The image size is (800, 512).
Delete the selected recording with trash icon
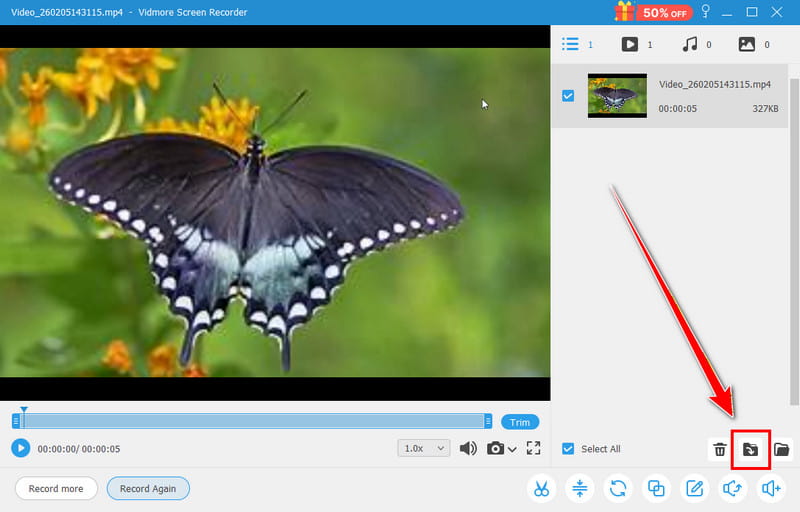(x=719, y=450)
